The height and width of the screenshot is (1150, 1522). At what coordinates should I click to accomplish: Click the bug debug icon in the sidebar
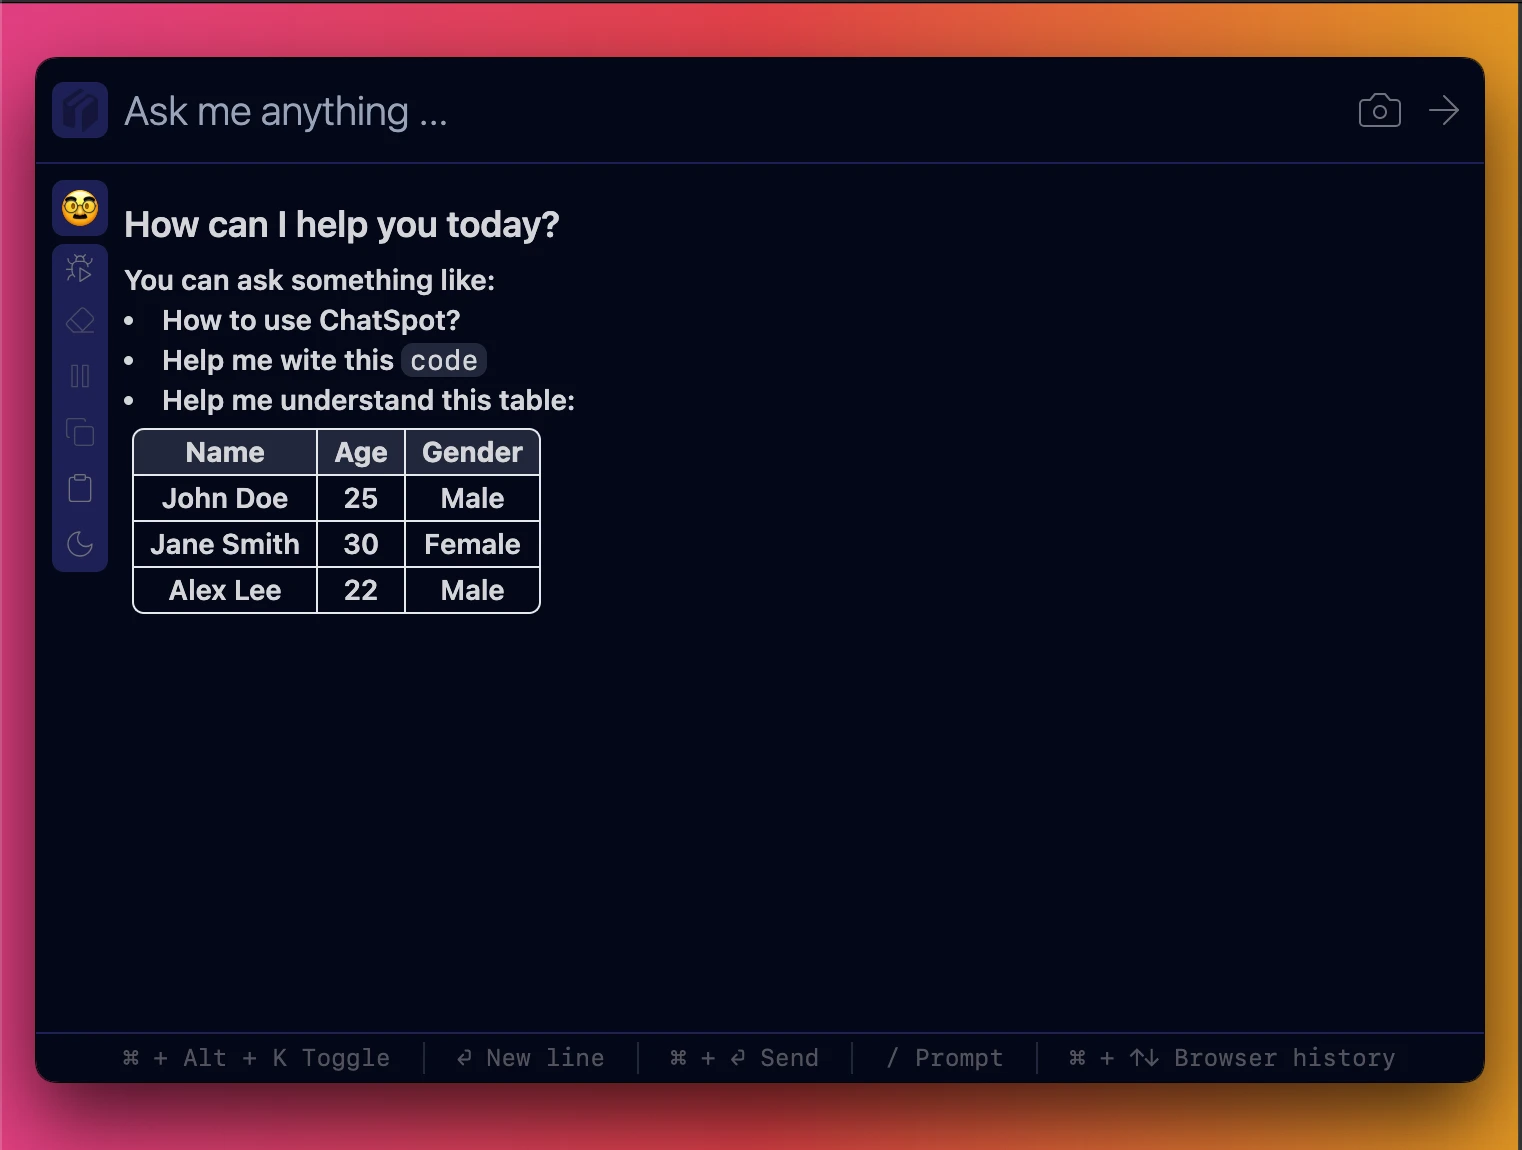80,268
